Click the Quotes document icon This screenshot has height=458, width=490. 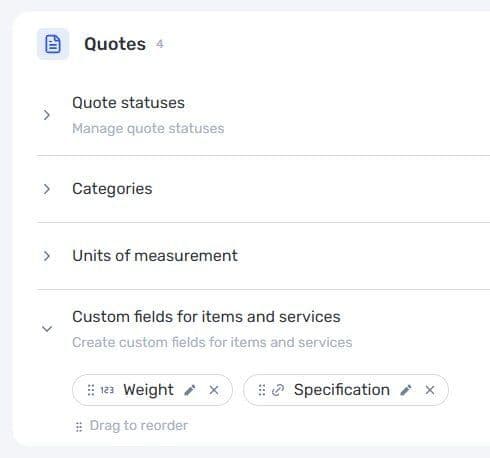(53, 44)
